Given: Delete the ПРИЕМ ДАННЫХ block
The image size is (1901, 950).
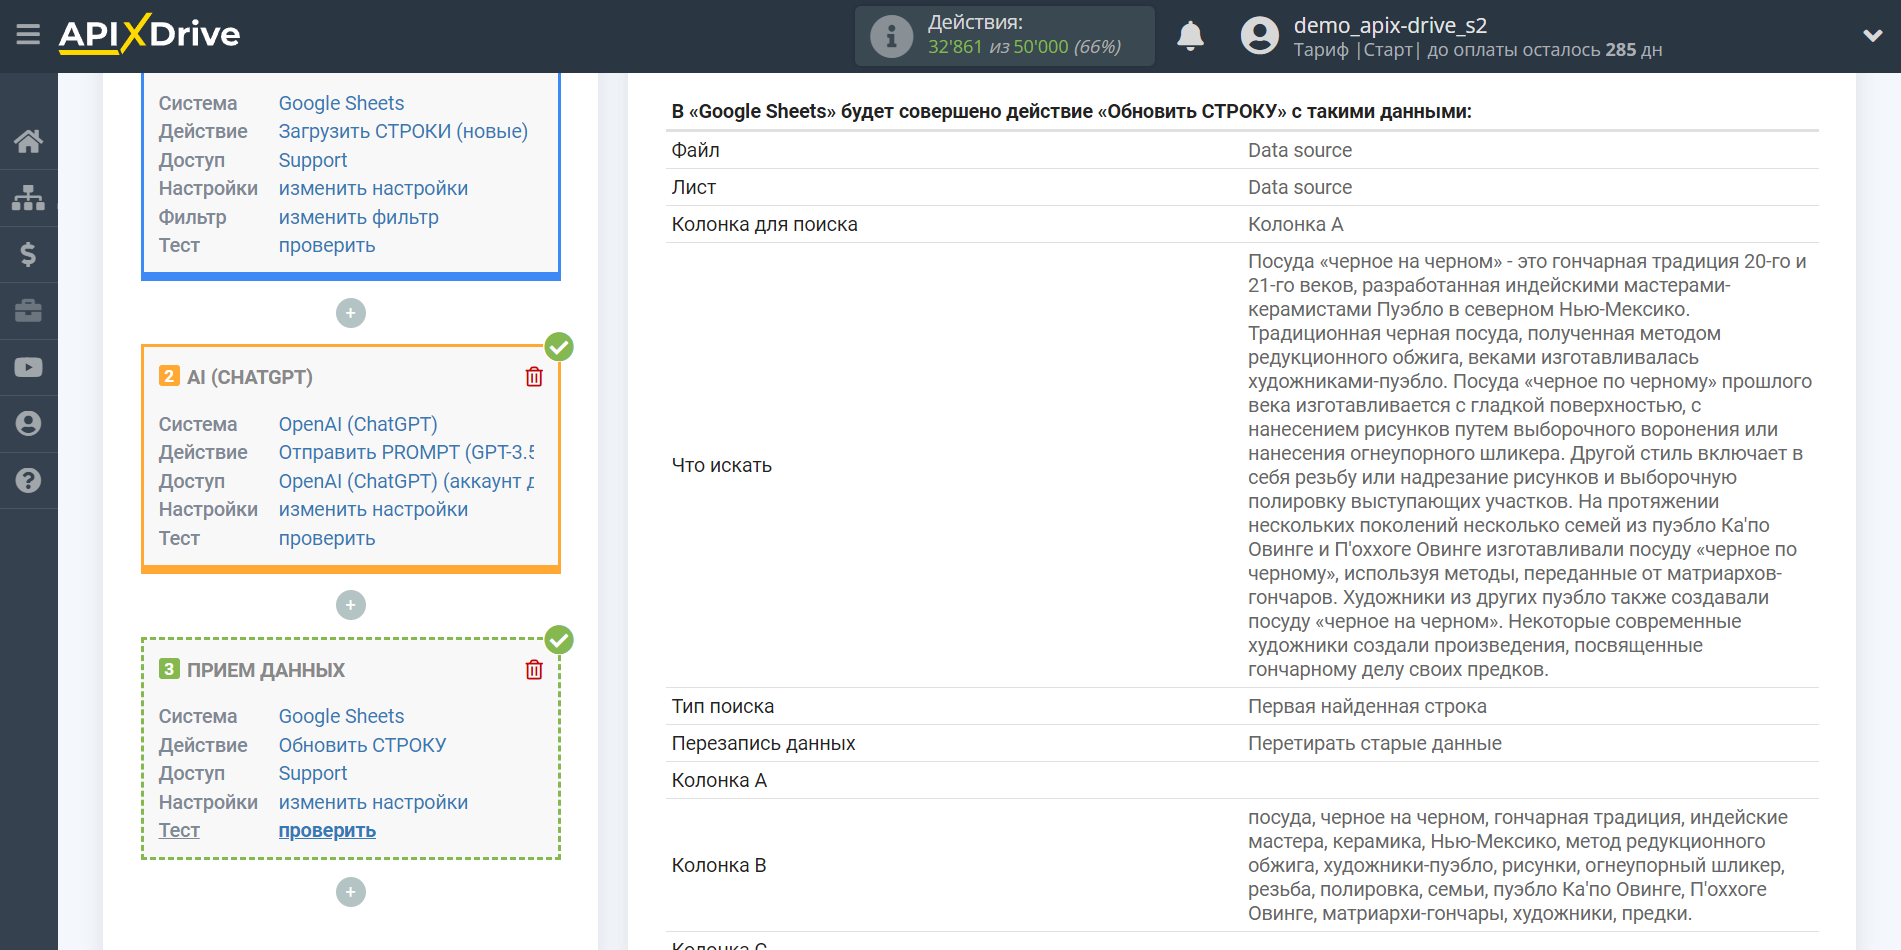Looking at the screenshot, I should [x=534, y=670].
